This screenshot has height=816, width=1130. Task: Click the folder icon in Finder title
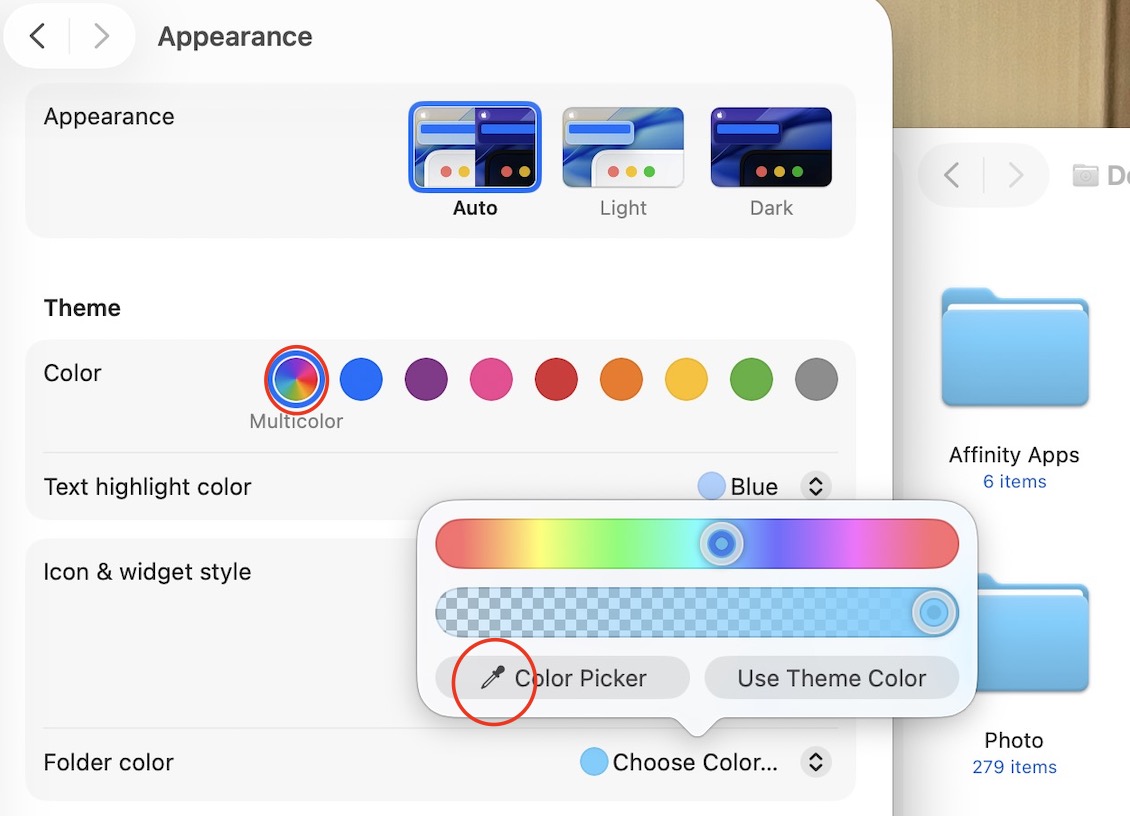coord(1085,175)
